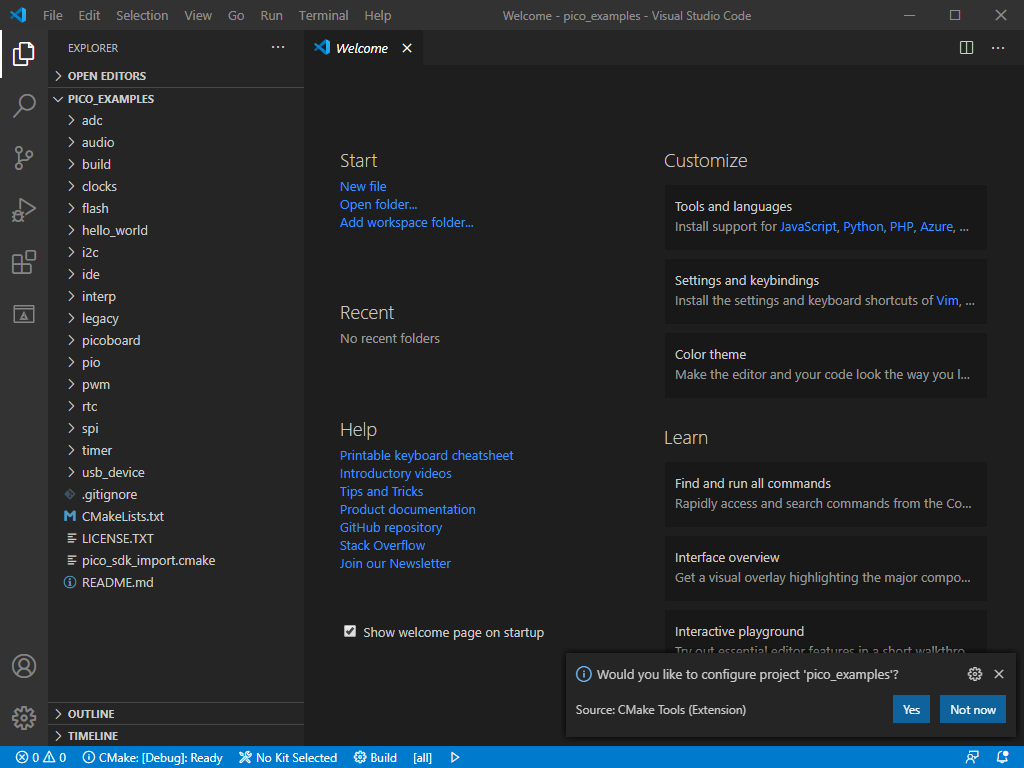The height and width of the screenshot is (768, 1024).
Task: Click No Kit Selected status item
Action: click(x=288, y=758)
